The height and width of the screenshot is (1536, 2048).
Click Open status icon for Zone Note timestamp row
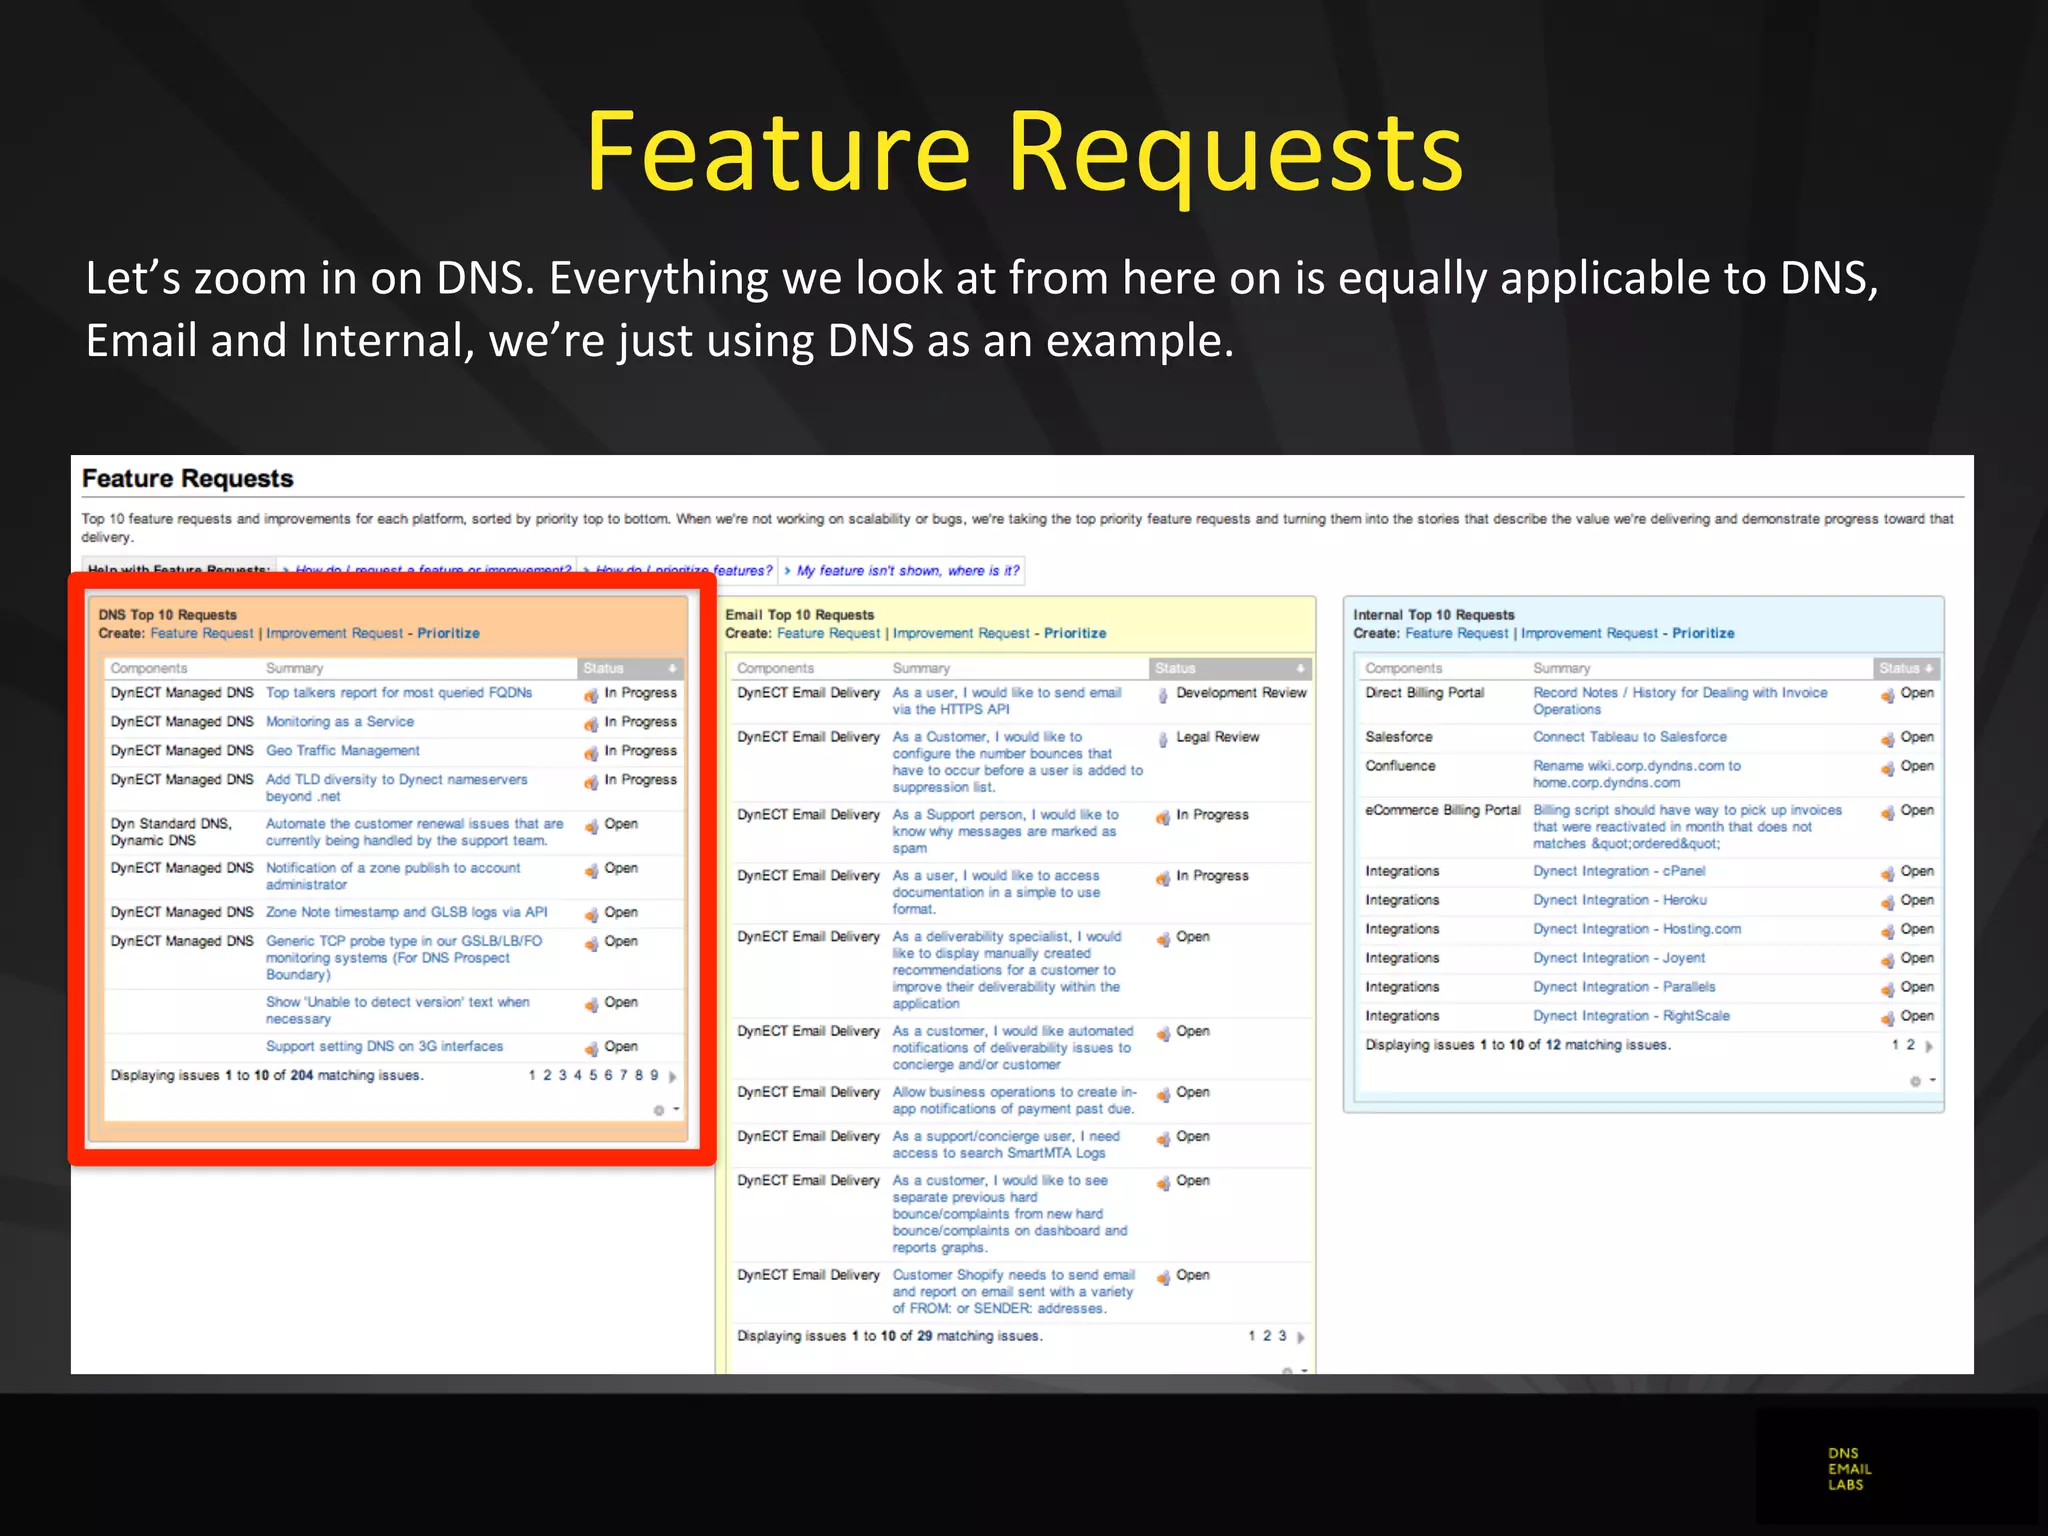(591, 915)
